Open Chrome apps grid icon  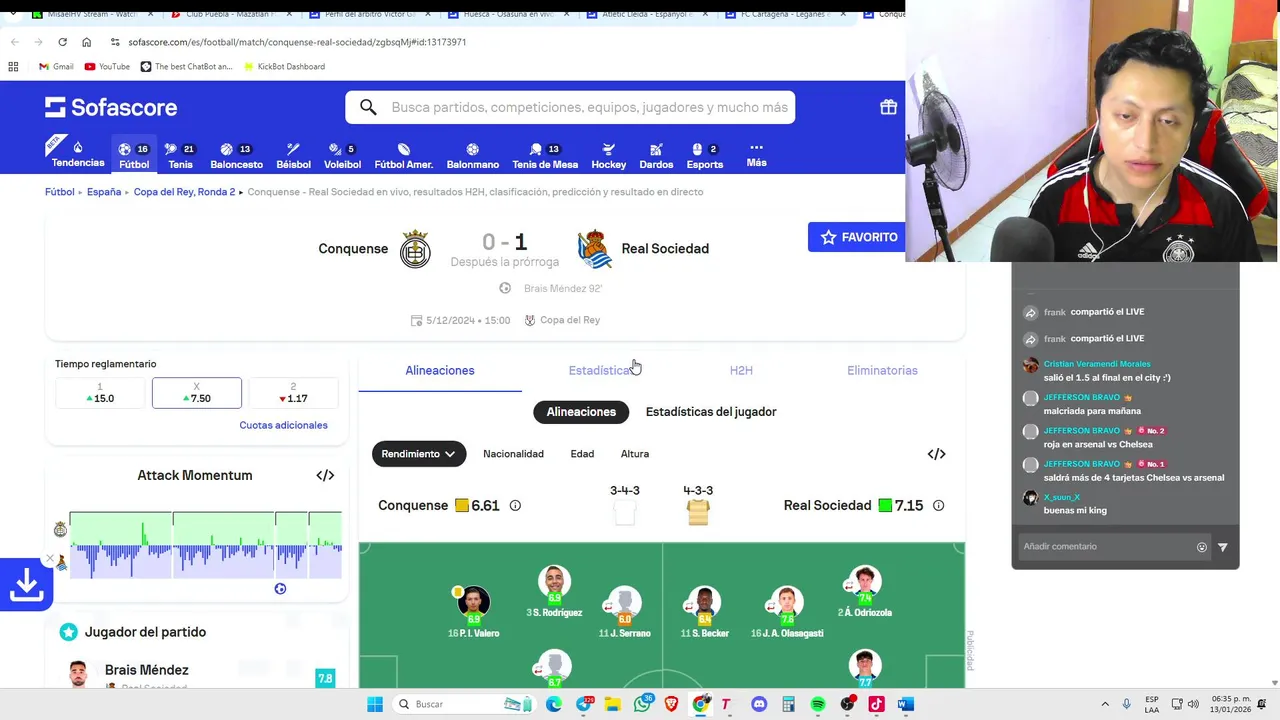13,66
